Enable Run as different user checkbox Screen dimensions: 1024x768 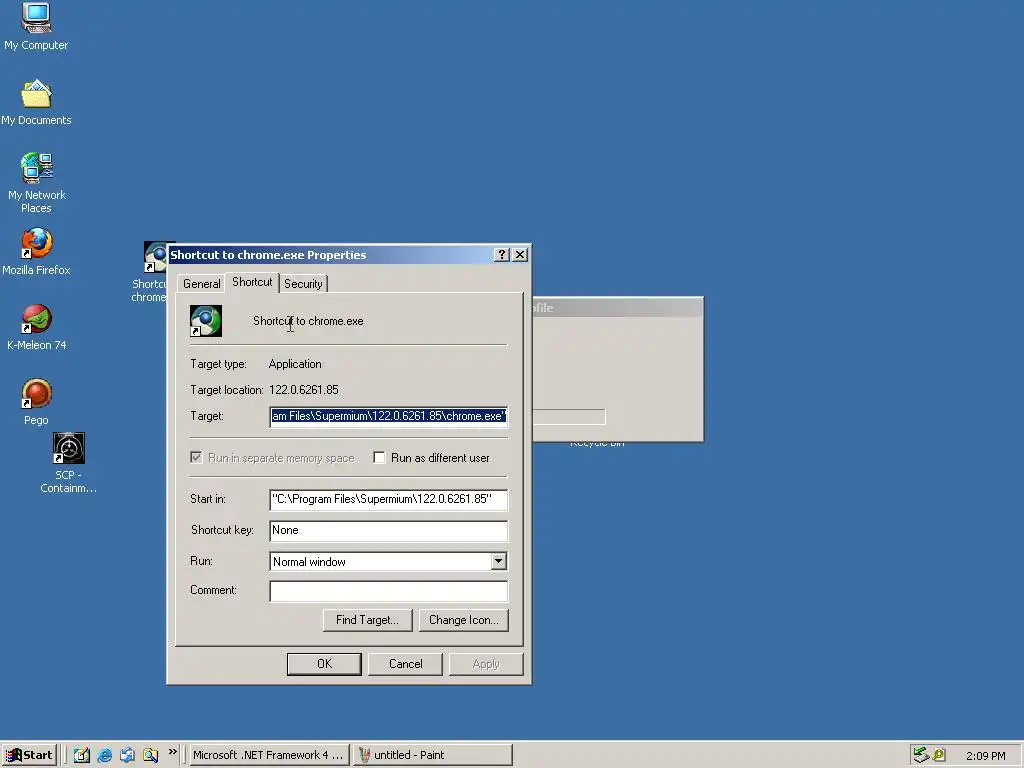379,457
